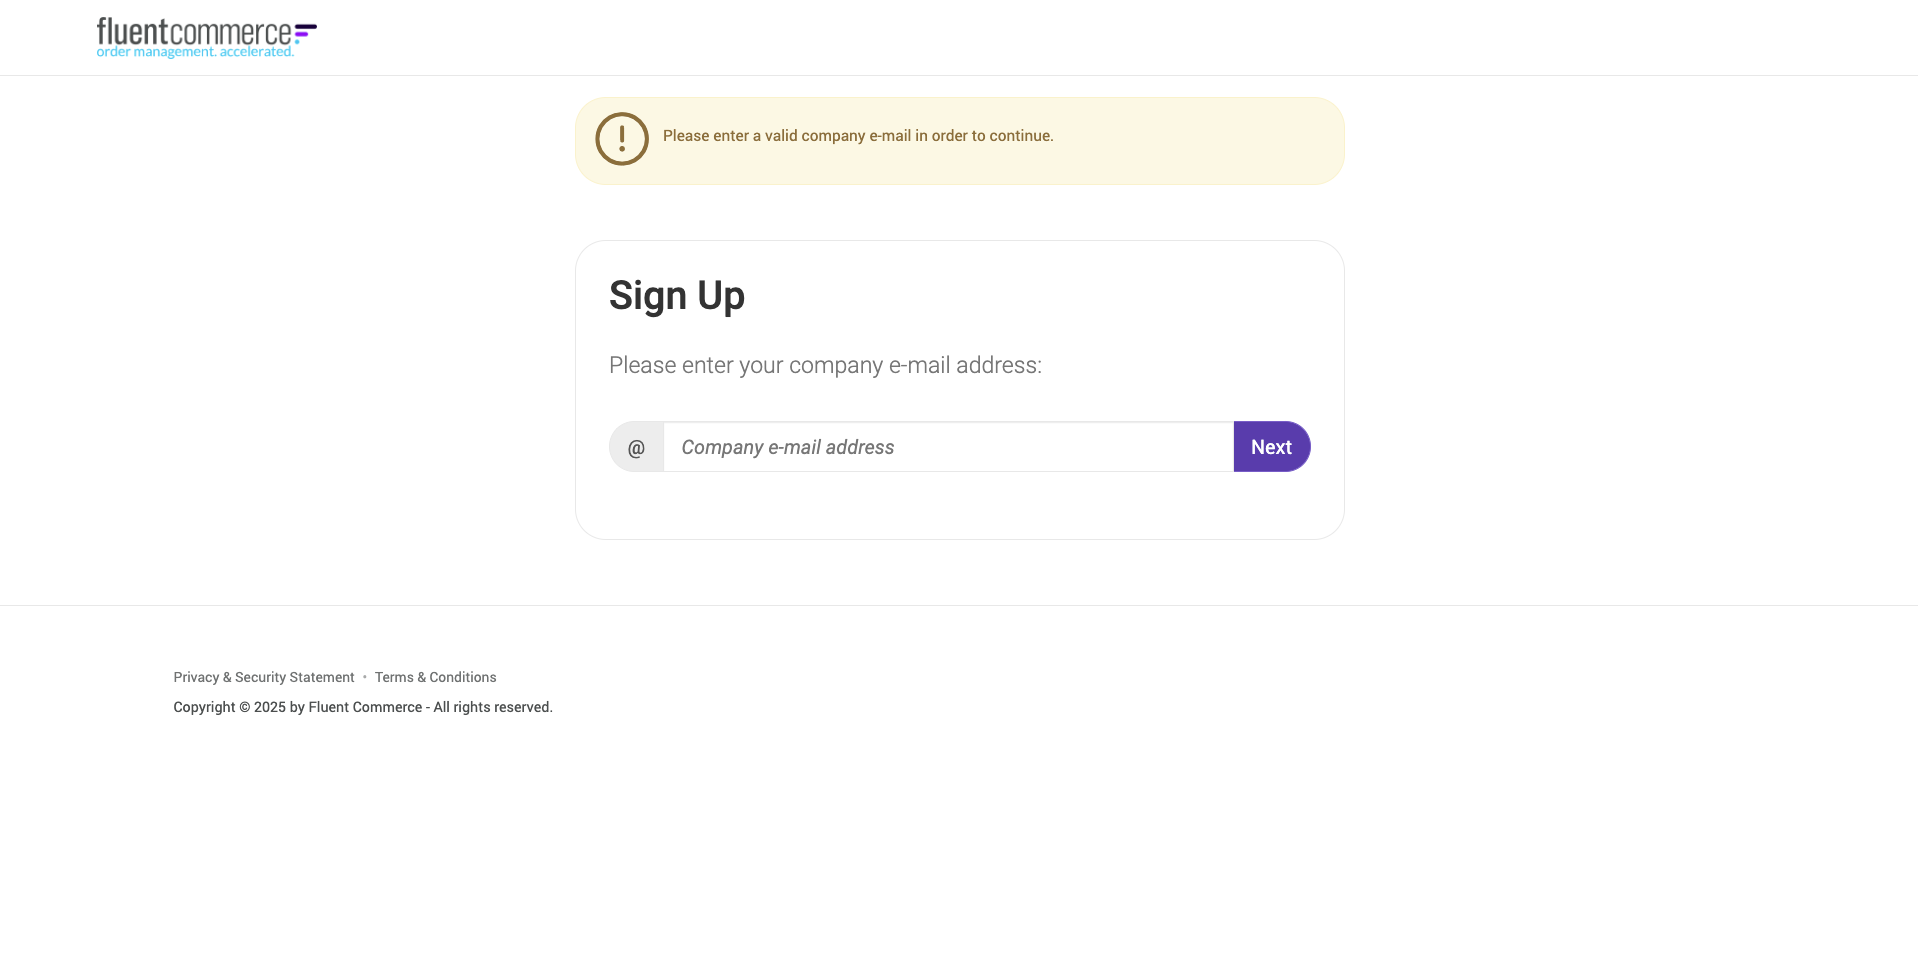The height and width of the screenshot is (957, 1918).
Task: Click the Fluent Commerce logo
Action: 205,37
